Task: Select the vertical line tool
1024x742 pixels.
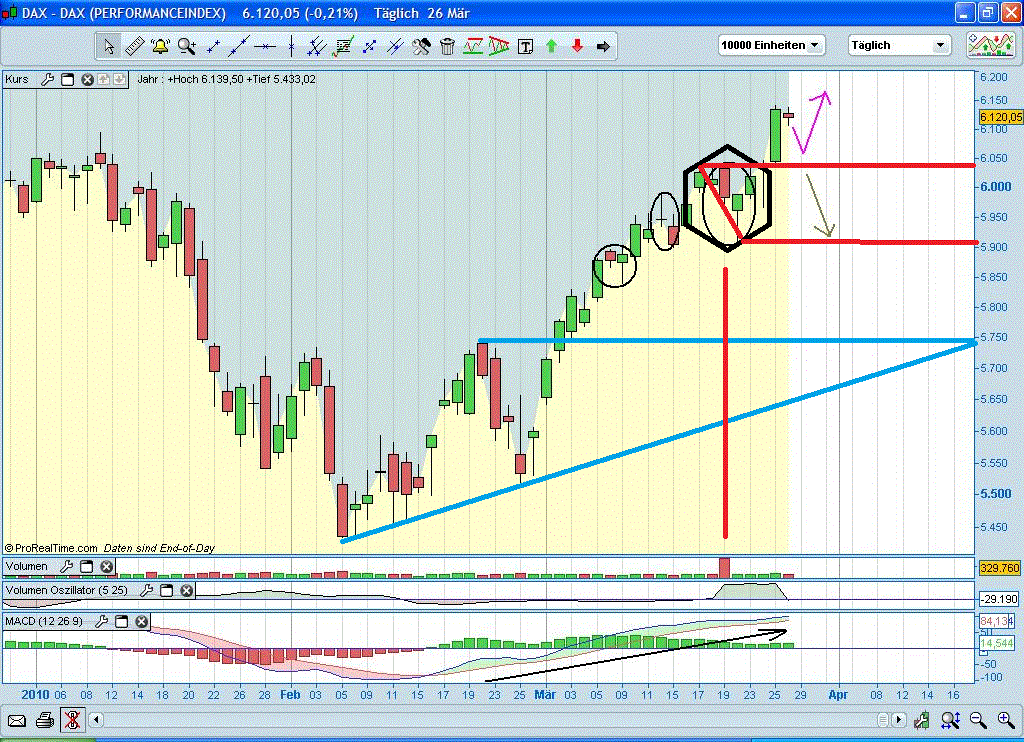Action: 291,46
